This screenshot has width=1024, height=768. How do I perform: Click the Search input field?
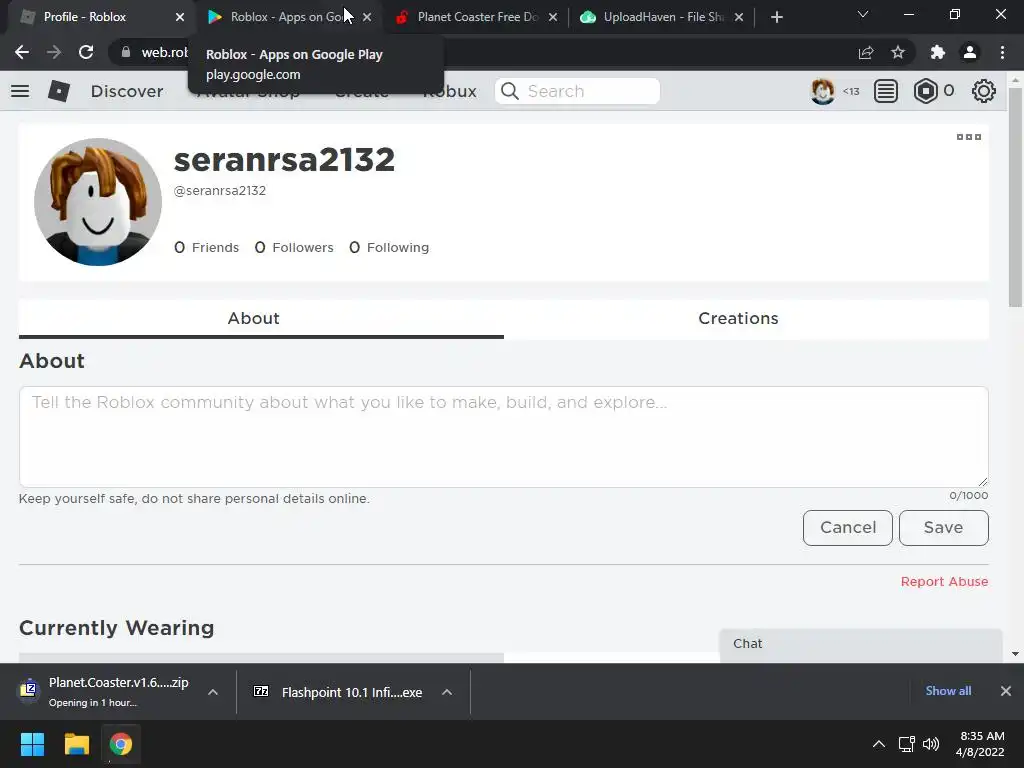click(578, 91)
